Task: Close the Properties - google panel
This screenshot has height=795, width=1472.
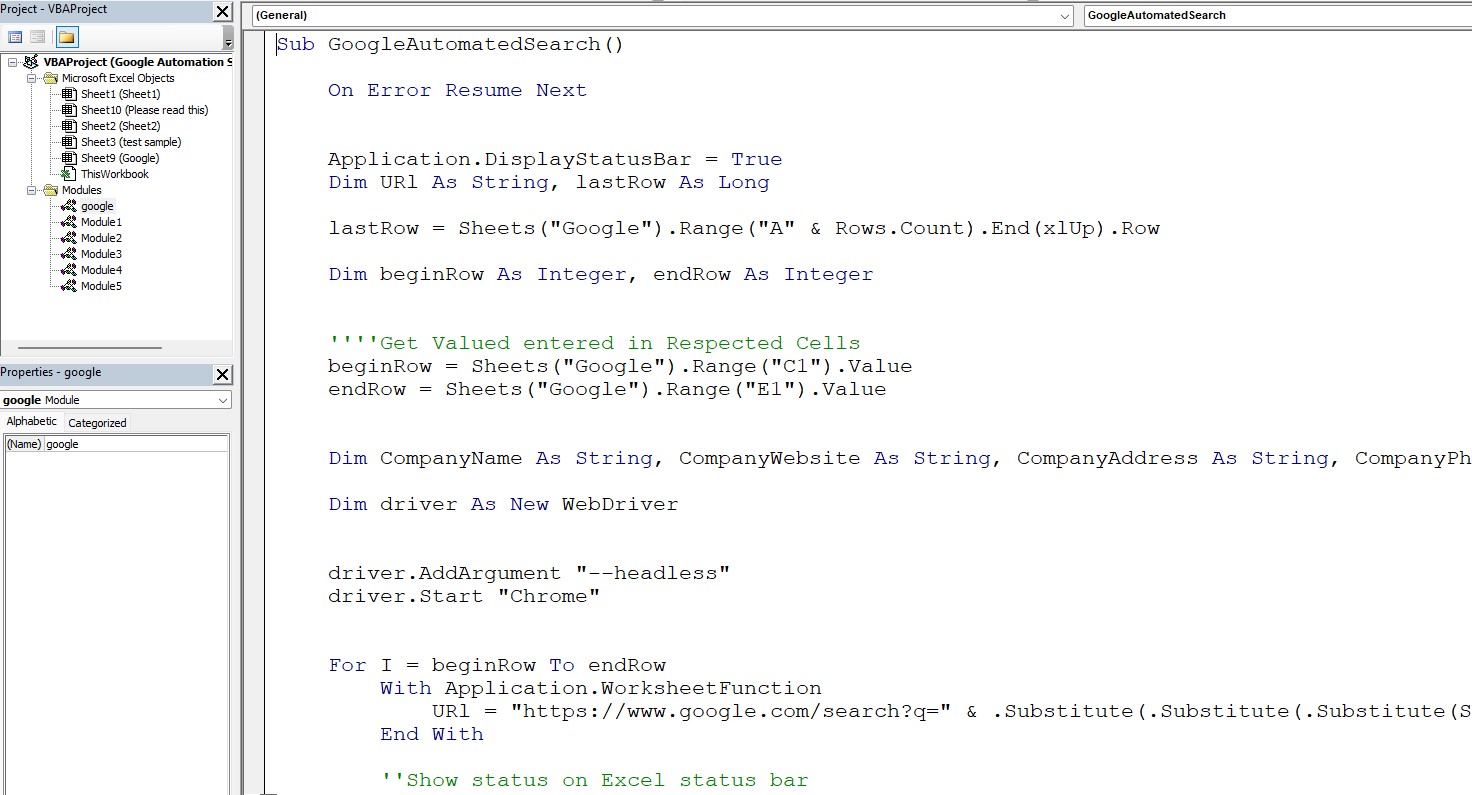Action: point(223,375)
